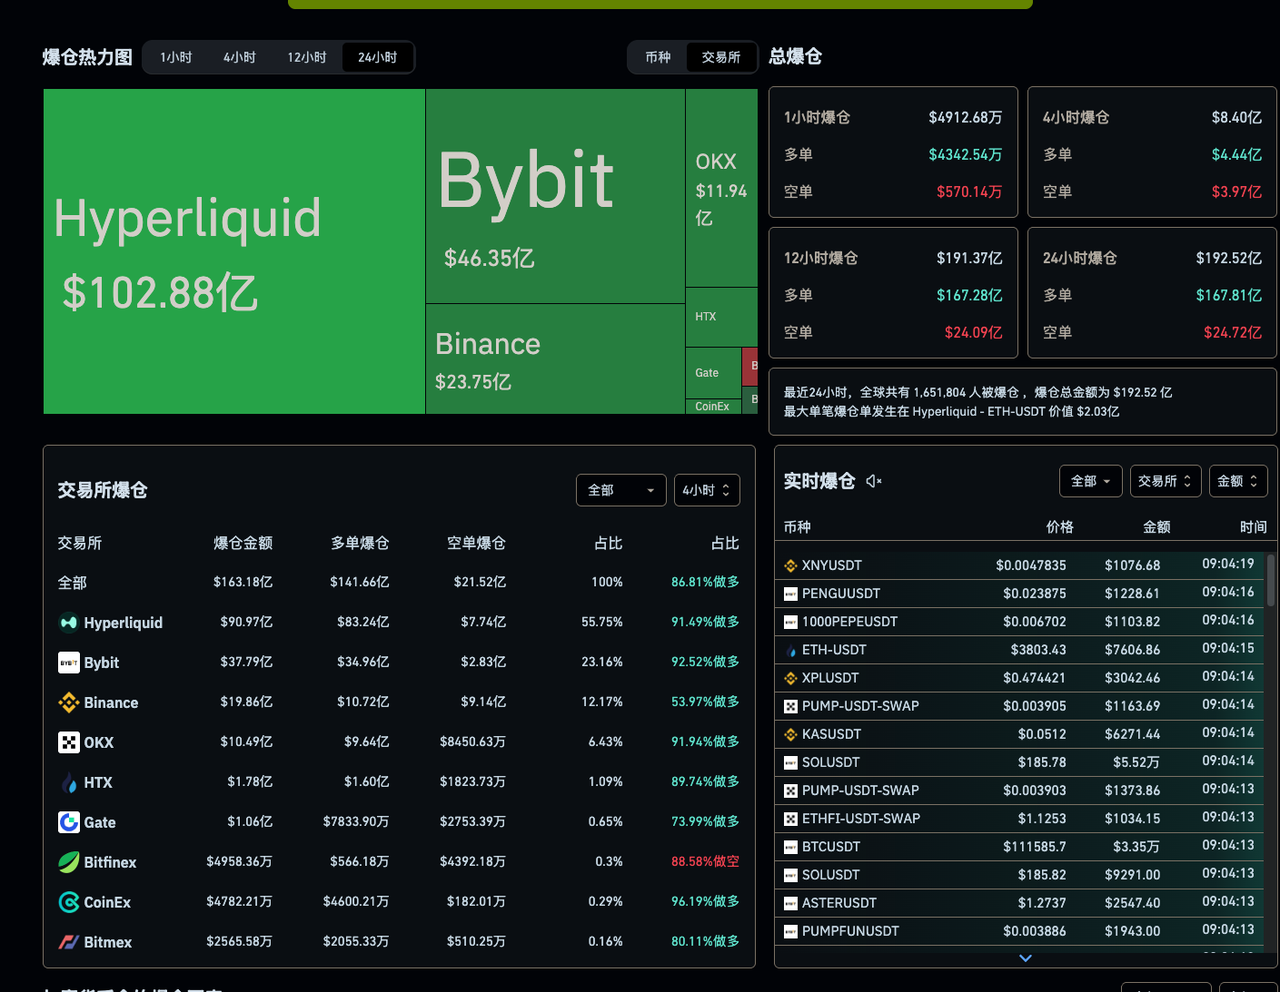
Task: Open the 全部 dropdown in 交易所爆仓 panel
Action: click(x=620, y=490)
